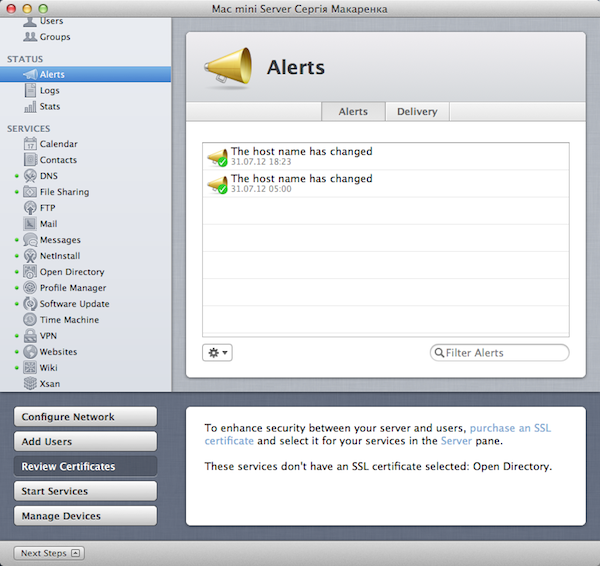Click the large Alerts megaphone header icon

click(x=228, y=67)
